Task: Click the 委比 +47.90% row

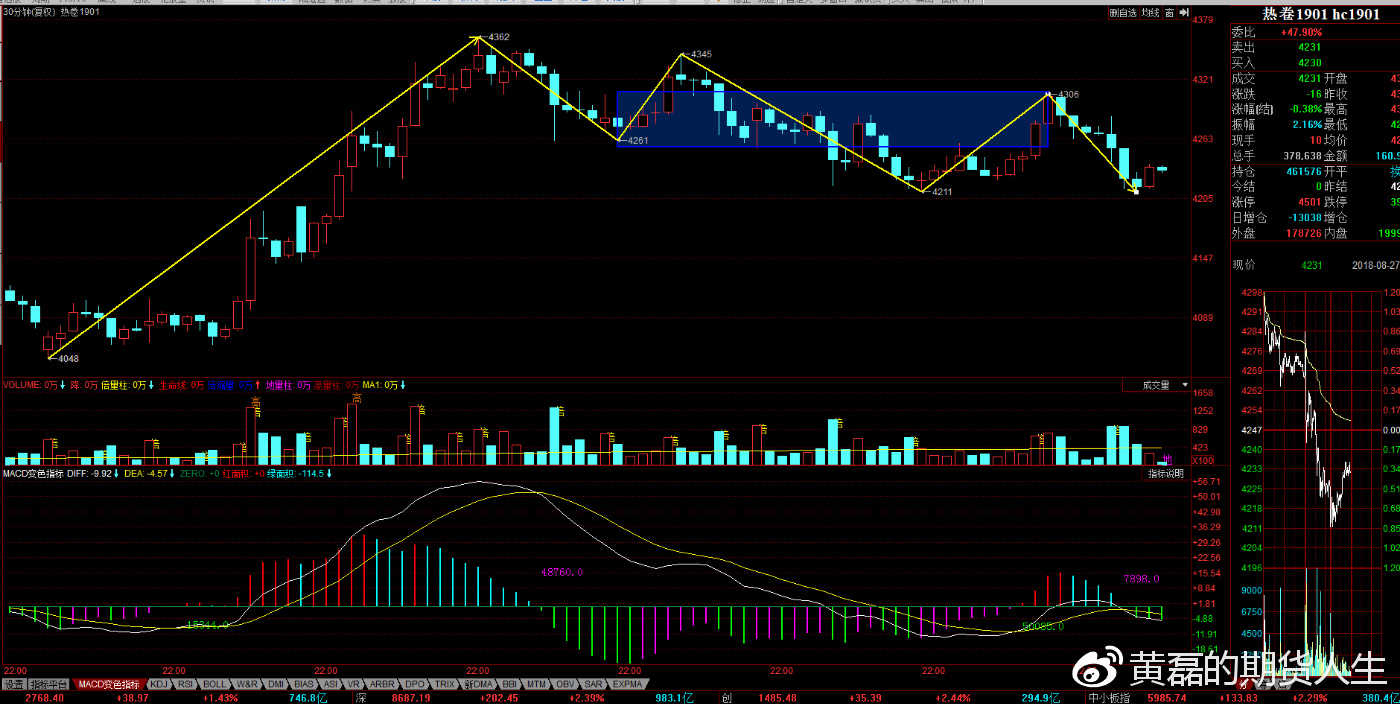Action: 1315,33
